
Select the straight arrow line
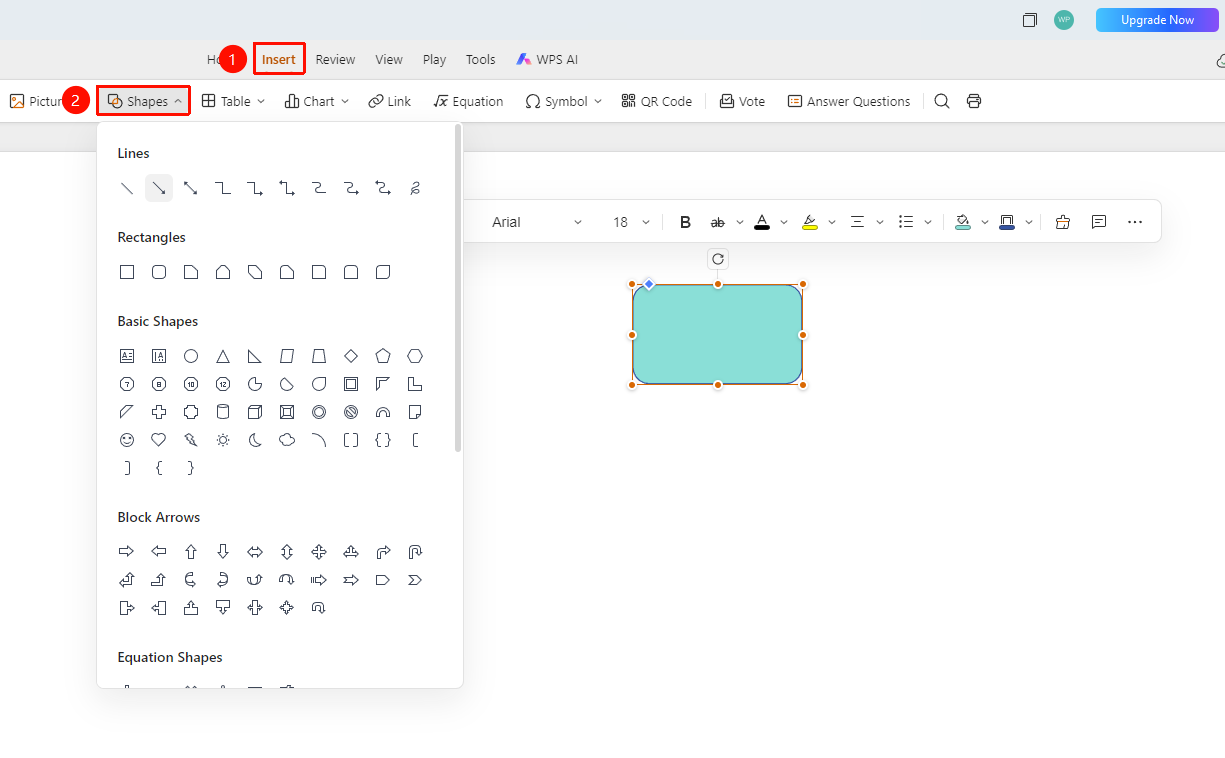(x=159, y=188)
